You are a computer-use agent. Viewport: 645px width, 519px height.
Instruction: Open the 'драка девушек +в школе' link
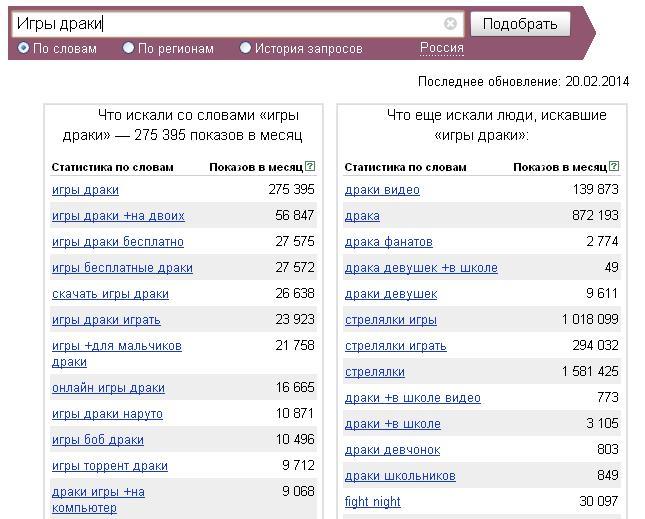(x=422, y=268)
